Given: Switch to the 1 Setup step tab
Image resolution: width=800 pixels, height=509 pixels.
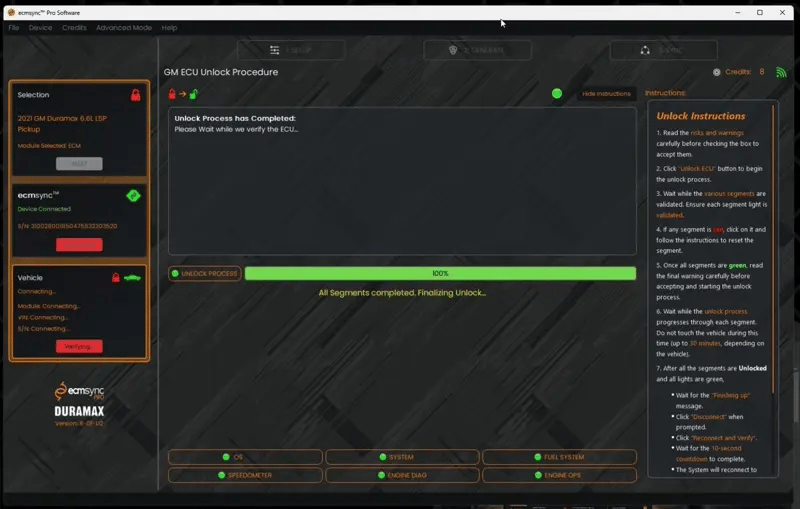Looking at the screenshot, I should tap(291, 50).
